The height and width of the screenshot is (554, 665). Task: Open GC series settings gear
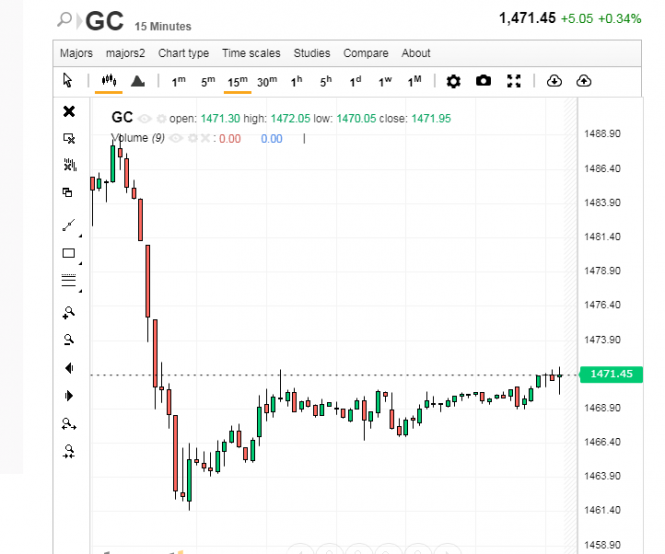[x=161, y=119]
